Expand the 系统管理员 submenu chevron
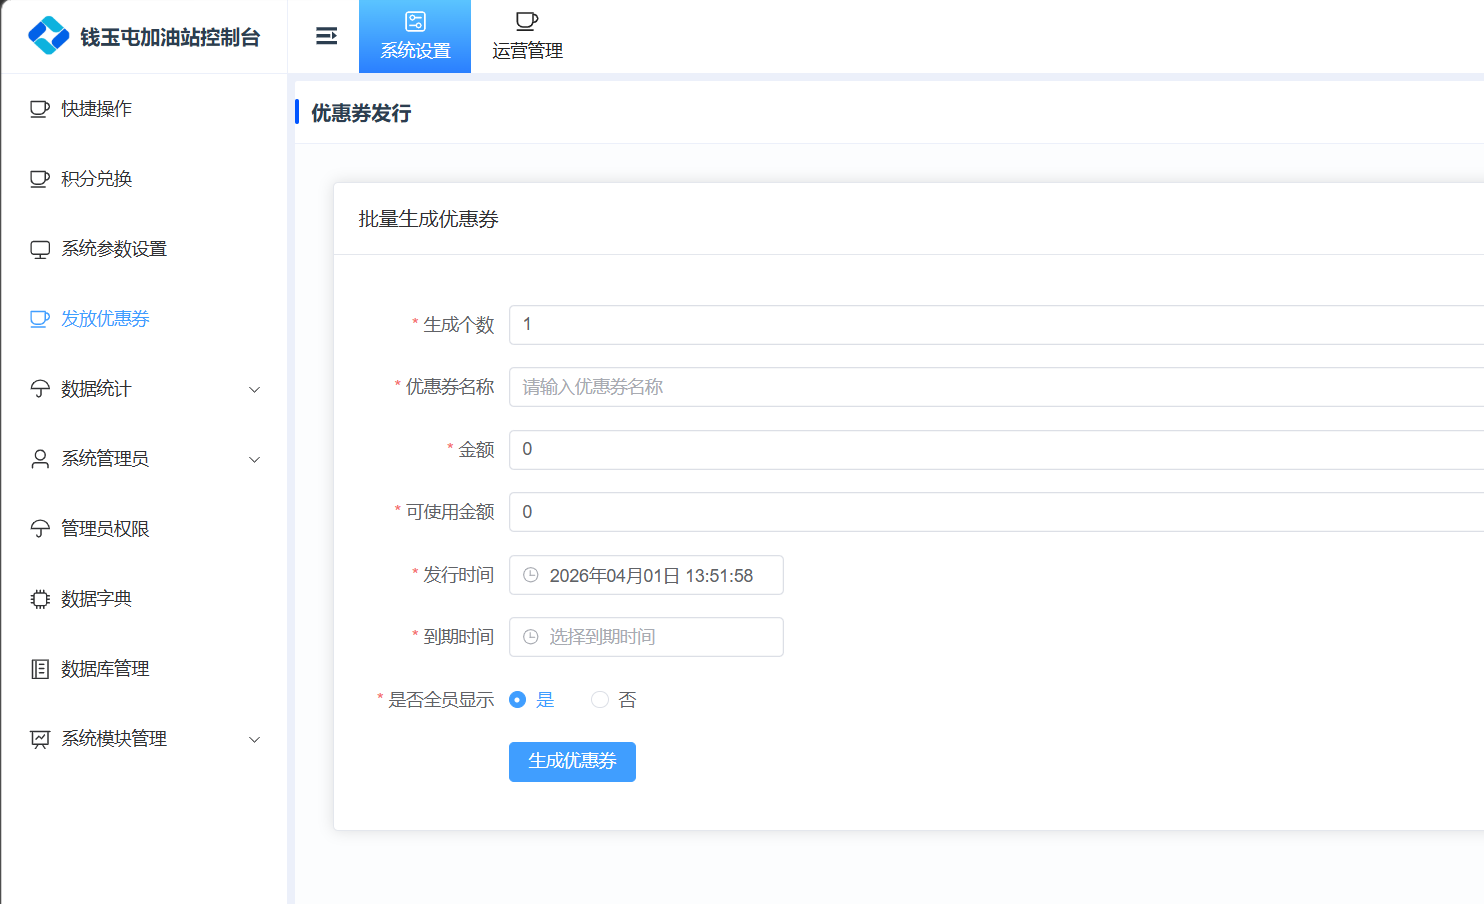This screenshot has width=1484, height=904. (x=254, y=459)
